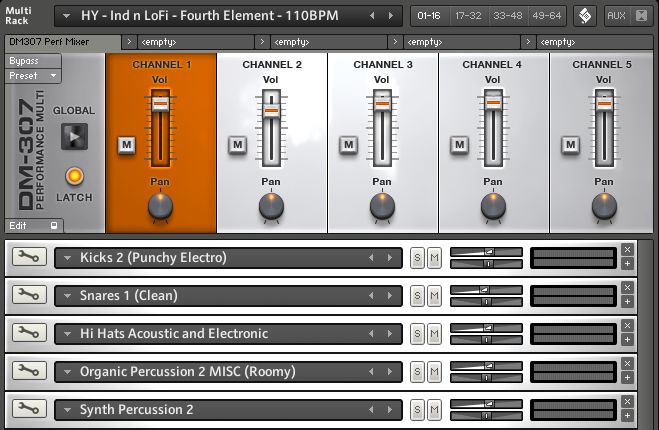The height and width of the screenshot is (430, 659).
Task: Click the Channel 5 Pan knob
Action: 604,206
